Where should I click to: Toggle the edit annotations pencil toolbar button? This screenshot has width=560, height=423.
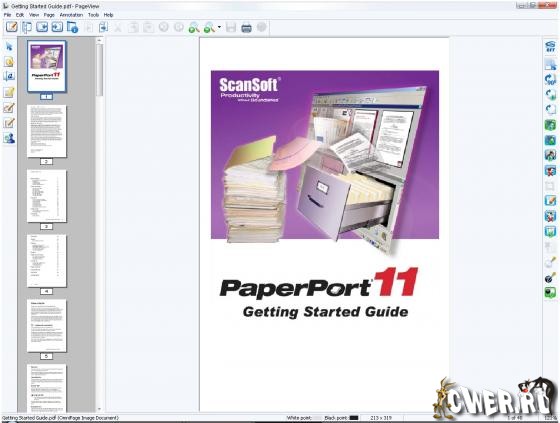pos(11,27)
